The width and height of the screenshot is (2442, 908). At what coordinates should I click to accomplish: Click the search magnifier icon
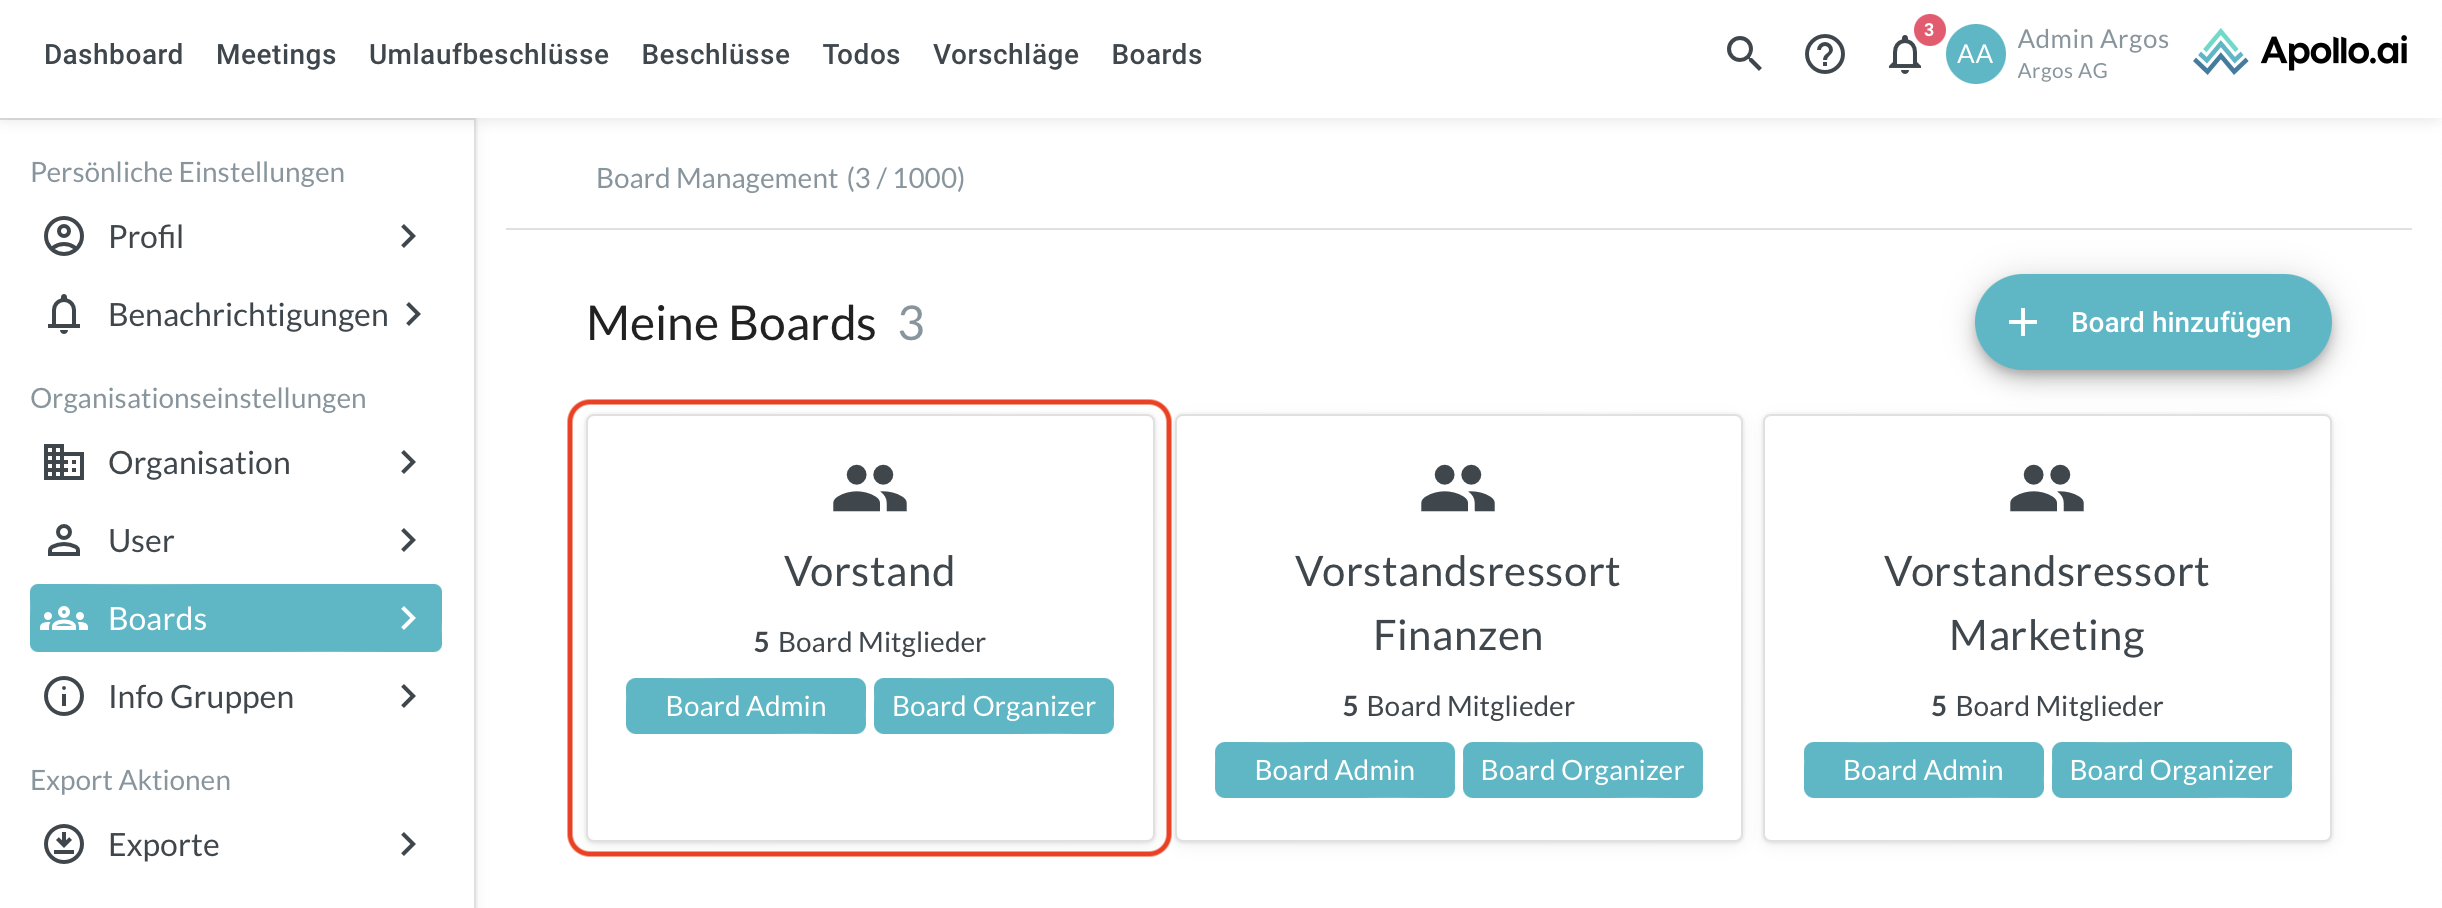coord(1743,54)
